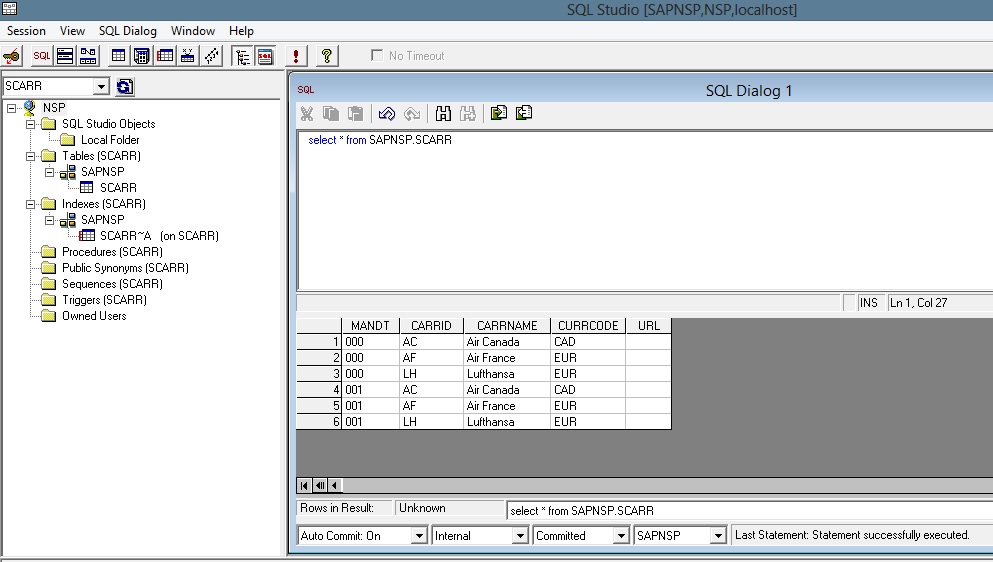Click the red exclamation Execute icon

(295, 56)
